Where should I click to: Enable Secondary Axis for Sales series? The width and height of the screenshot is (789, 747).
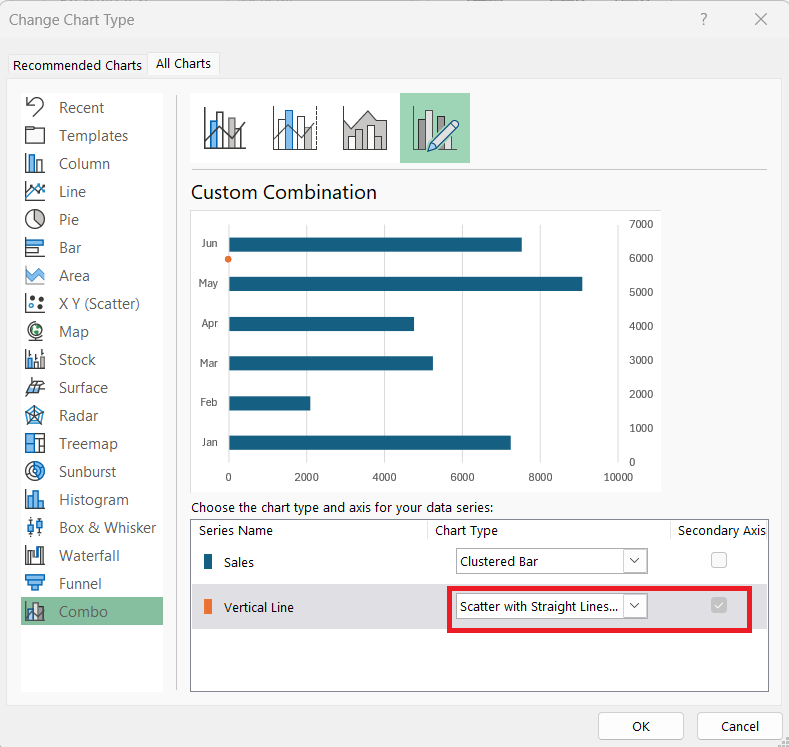719,560
